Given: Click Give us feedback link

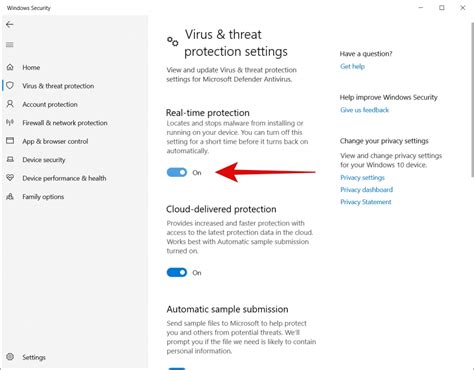Looking at the screenshot, I should point(364,110).
